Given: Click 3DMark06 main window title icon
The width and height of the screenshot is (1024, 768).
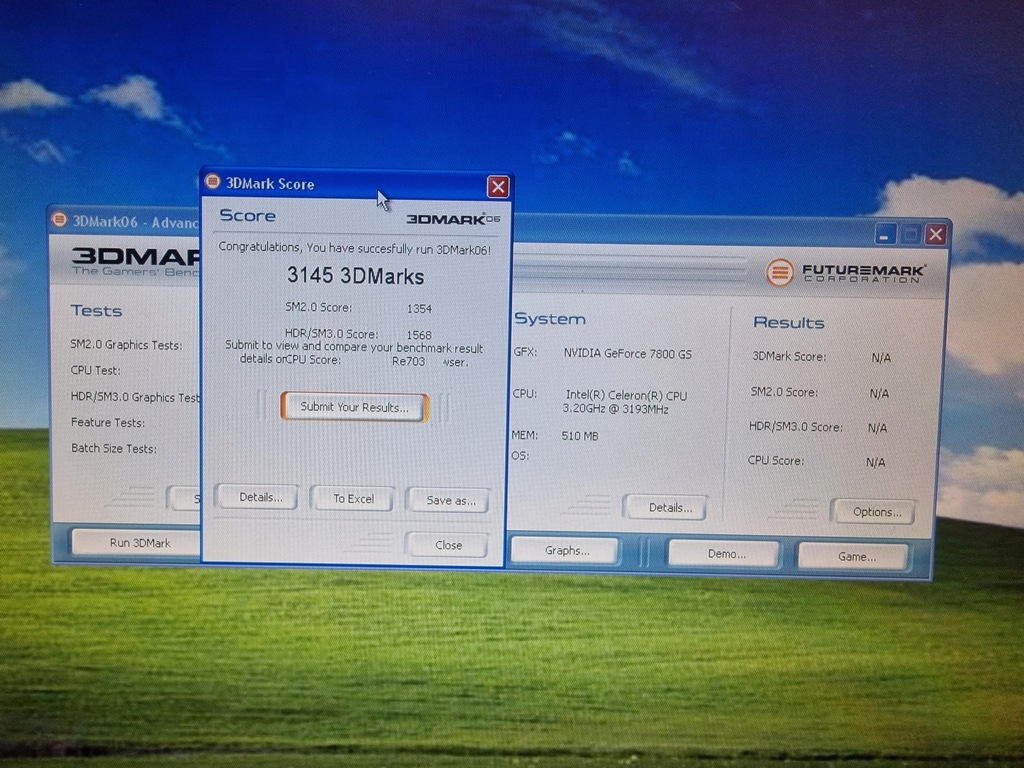Looking at the screenshot, I should click(x=59, y=219).
